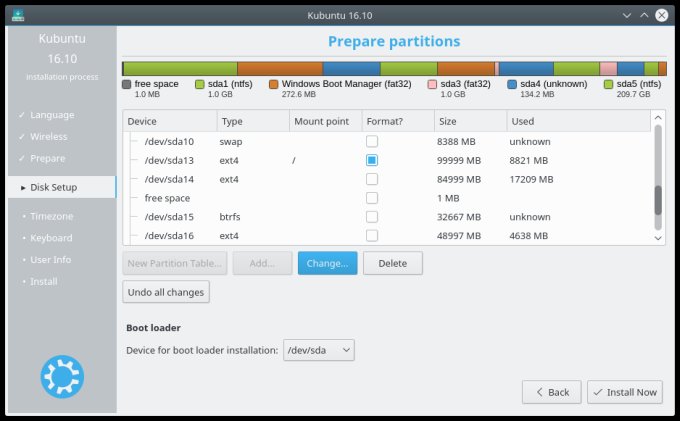Go Back to the previous step

point(552,392)
